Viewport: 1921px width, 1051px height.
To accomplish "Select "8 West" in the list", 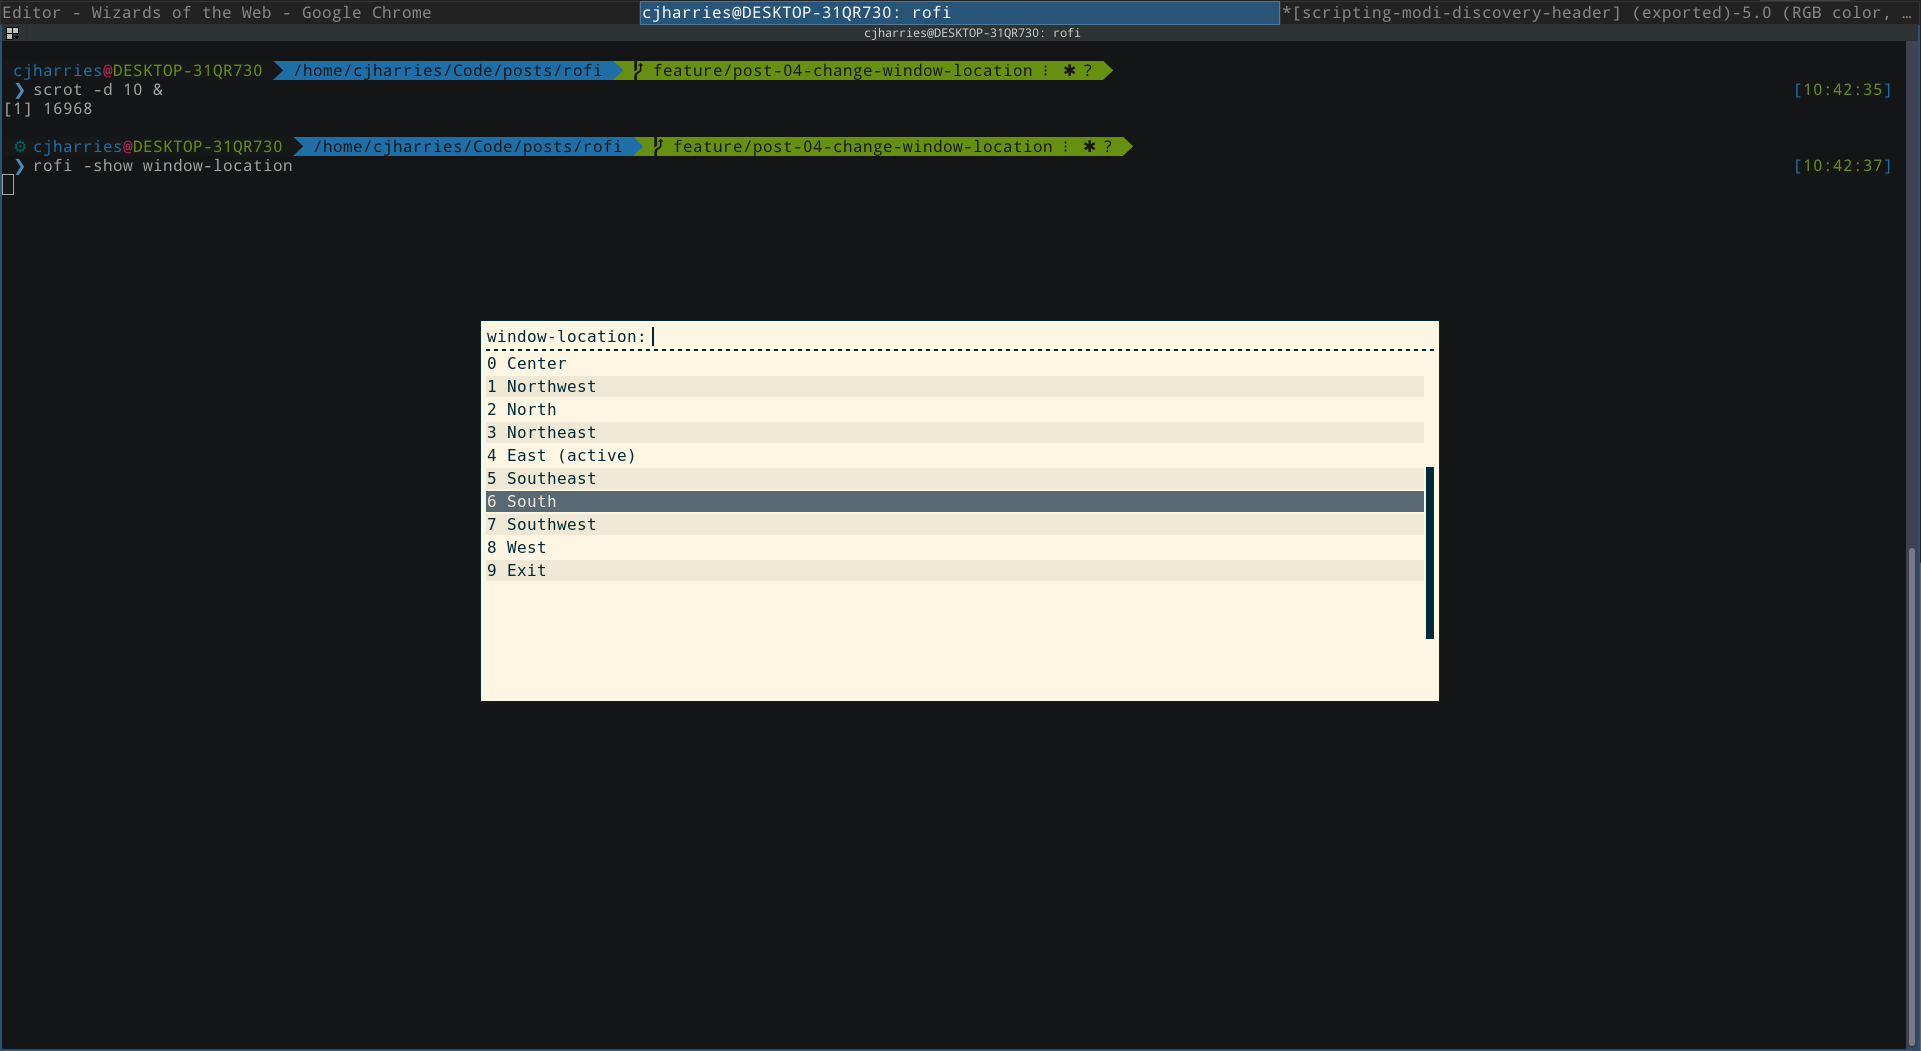I will (955, 547).
